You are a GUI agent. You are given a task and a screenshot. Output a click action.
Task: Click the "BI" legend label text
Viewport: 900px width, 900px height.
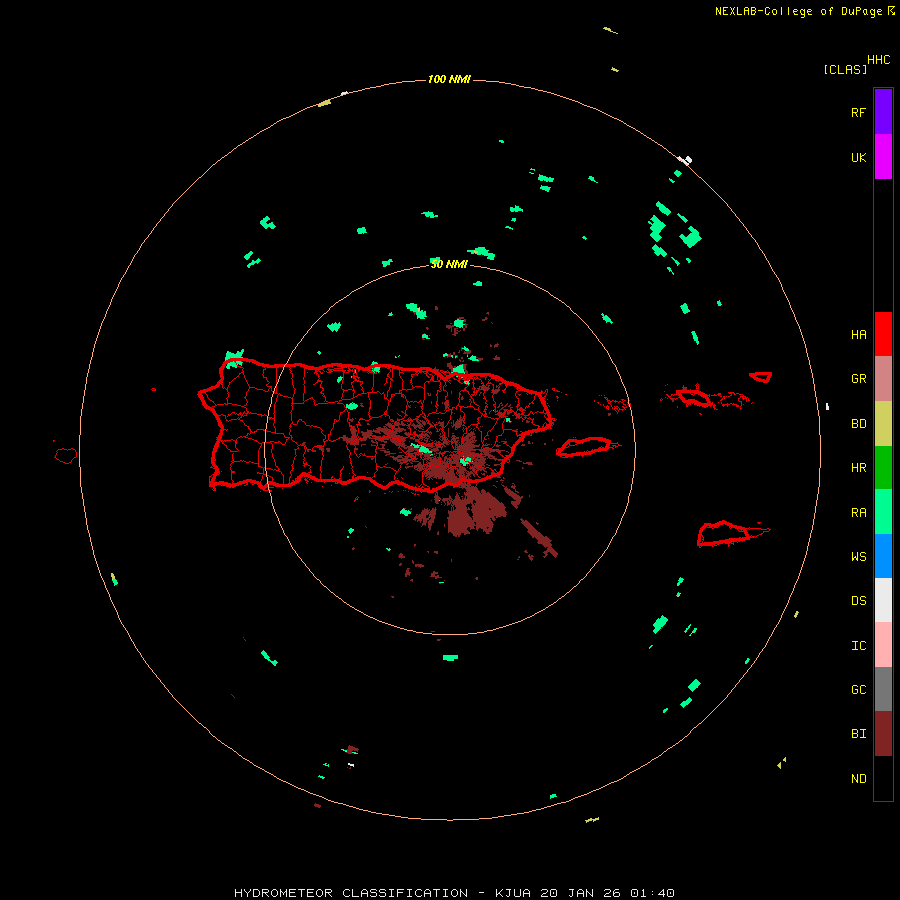click(x=858, y=734)
